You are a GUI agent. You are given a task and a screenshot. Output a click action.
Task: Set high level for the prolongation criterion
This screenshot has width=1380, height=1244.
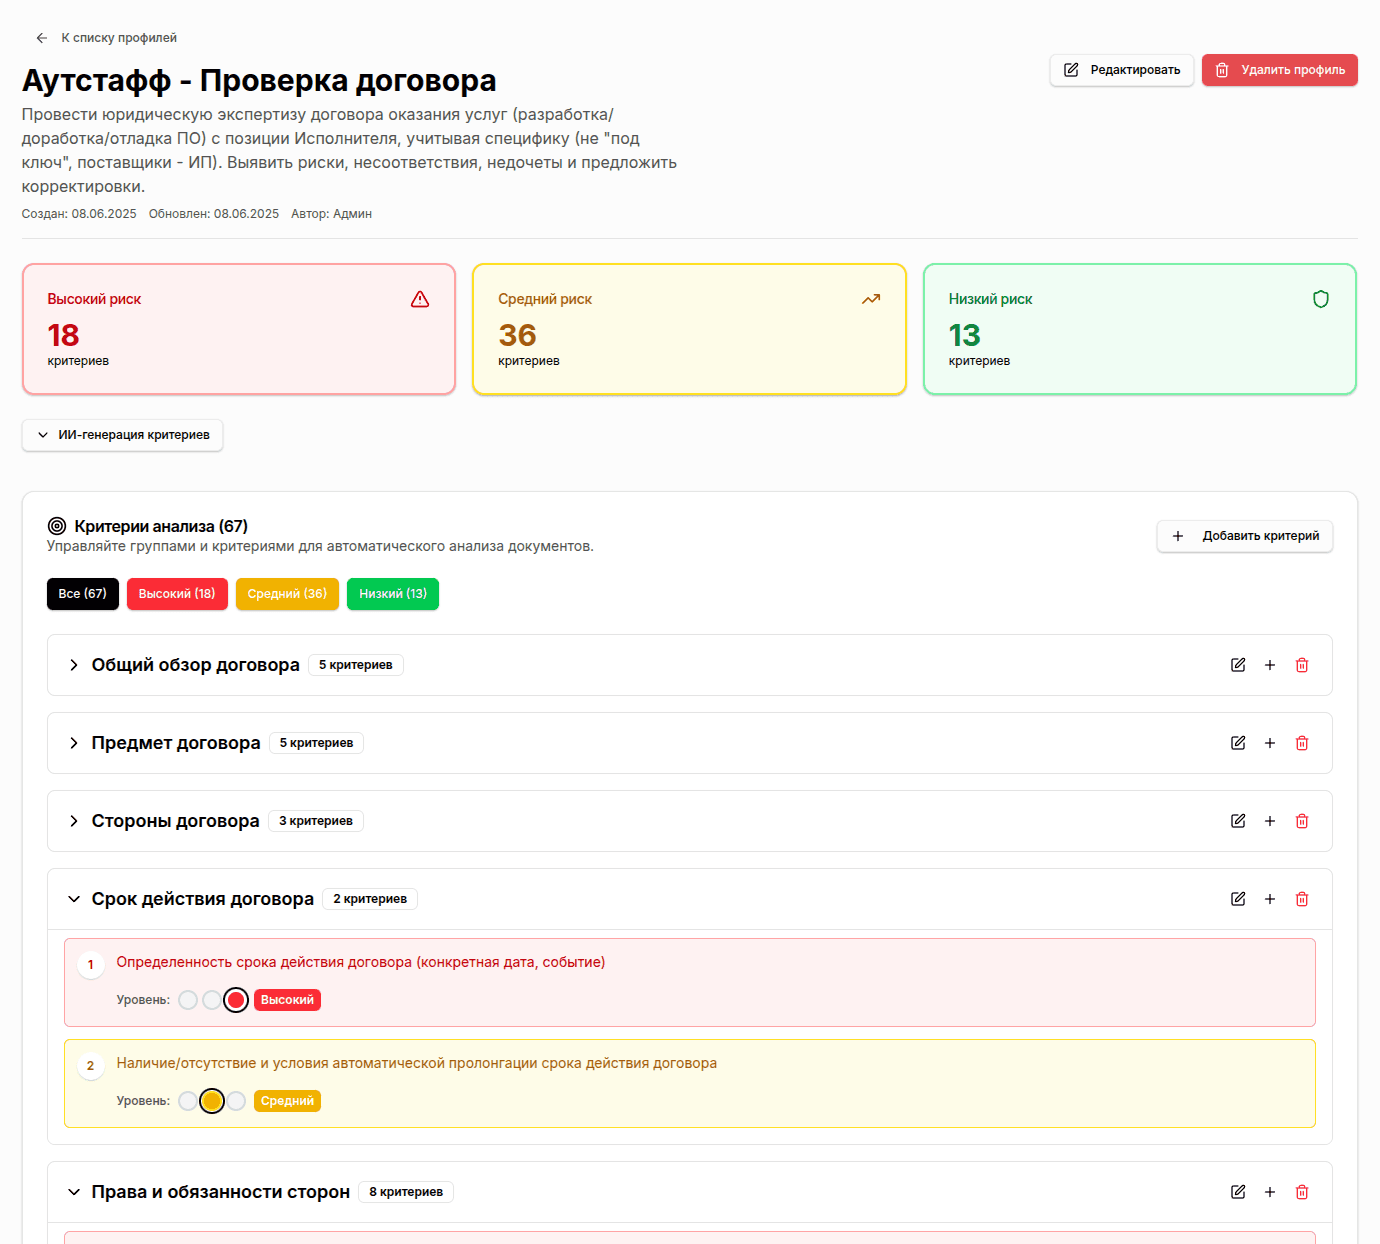pyautogui.click(x=236, y=1101)
